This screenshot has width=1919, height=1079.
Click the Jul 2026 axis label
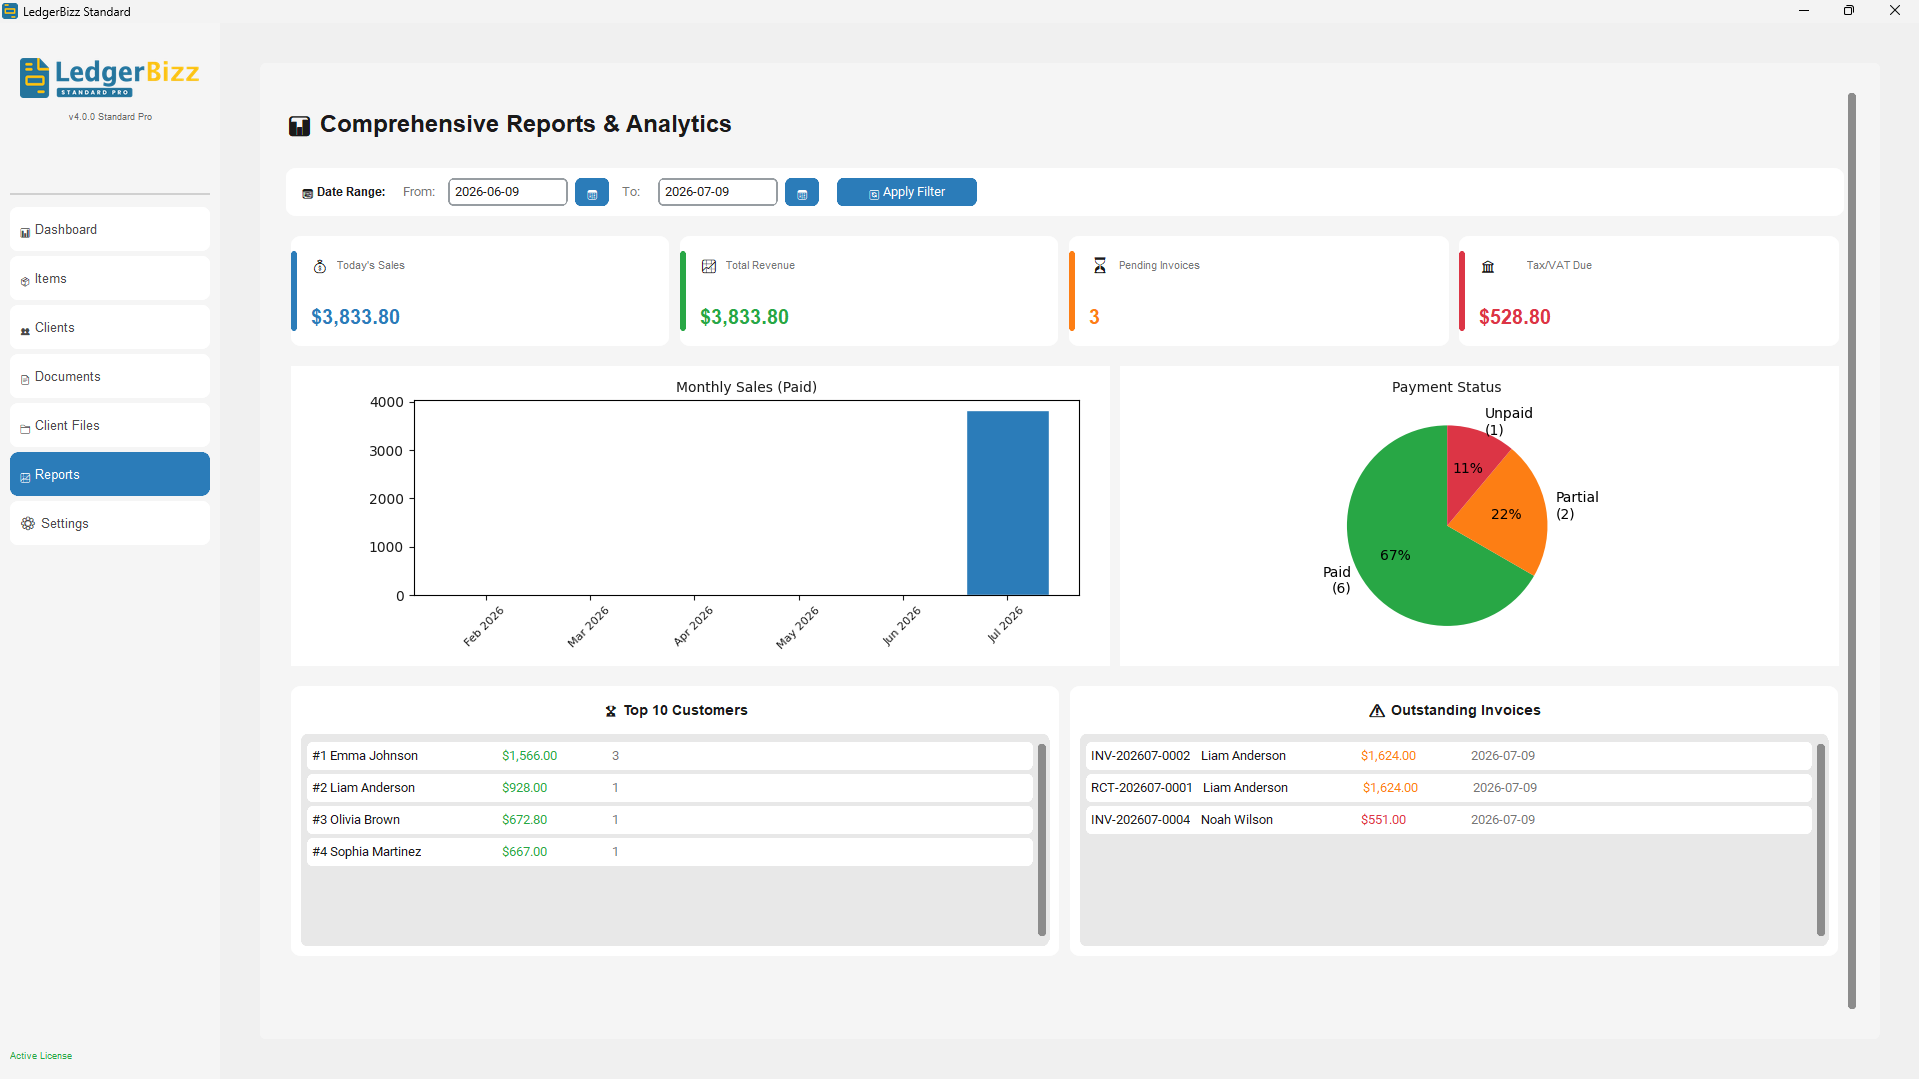click(1005, 624)
